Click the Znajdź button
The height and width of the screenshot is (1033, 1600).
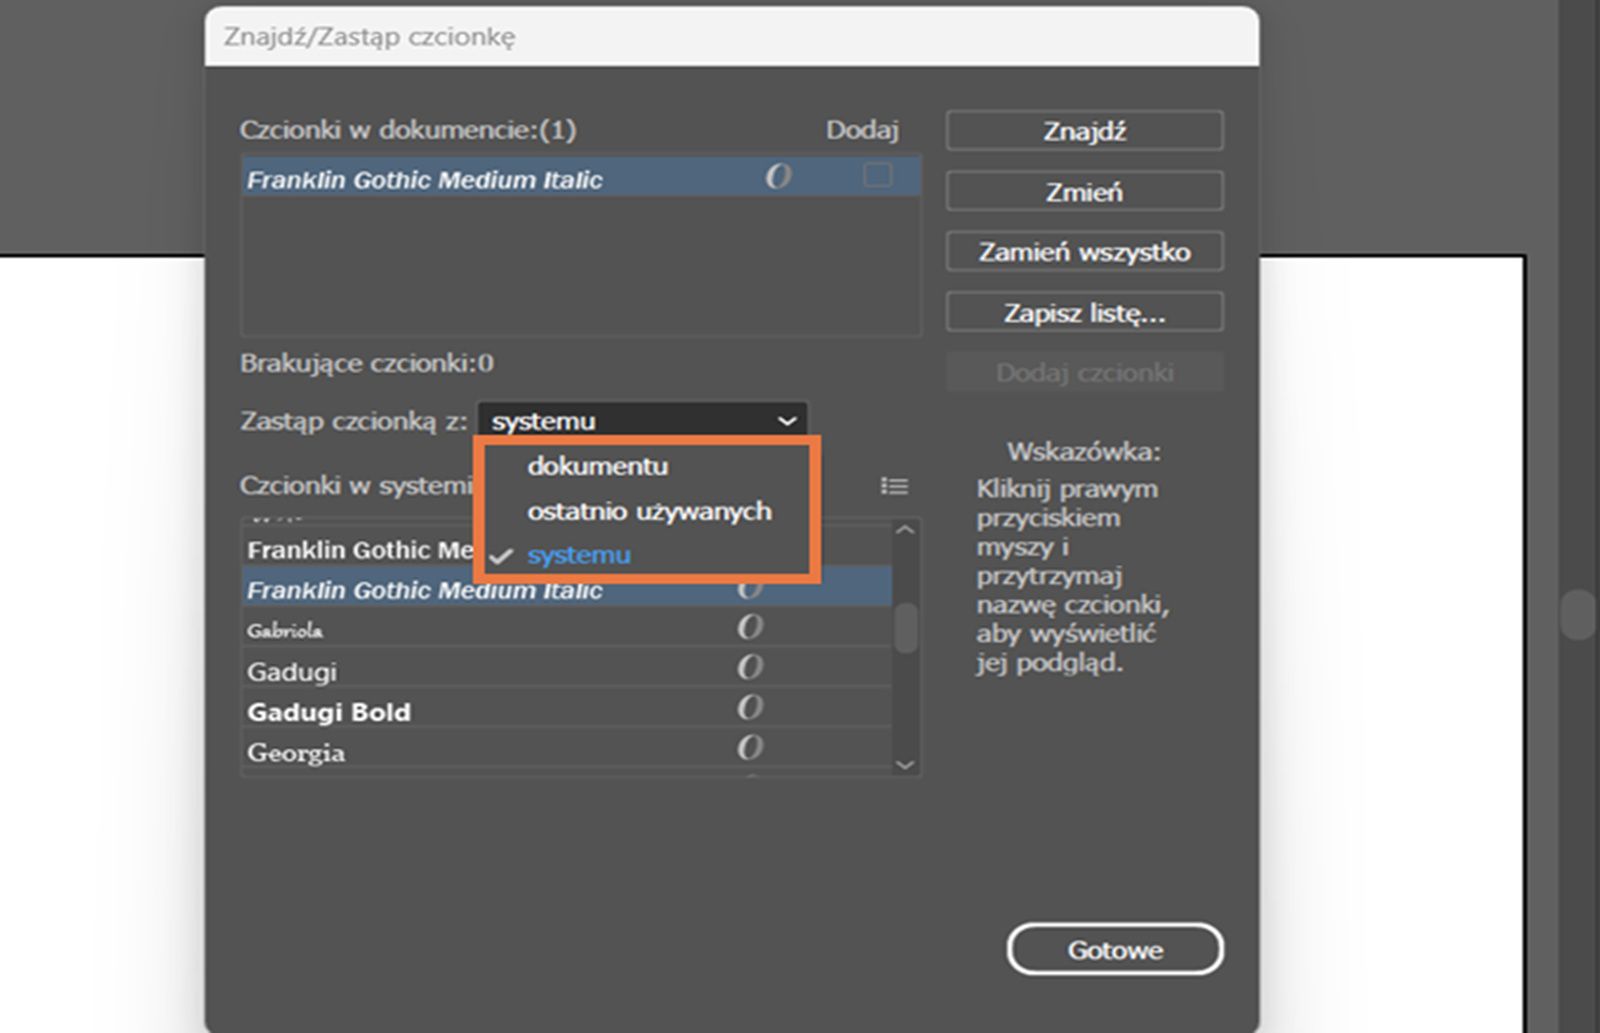(1084, 131)
